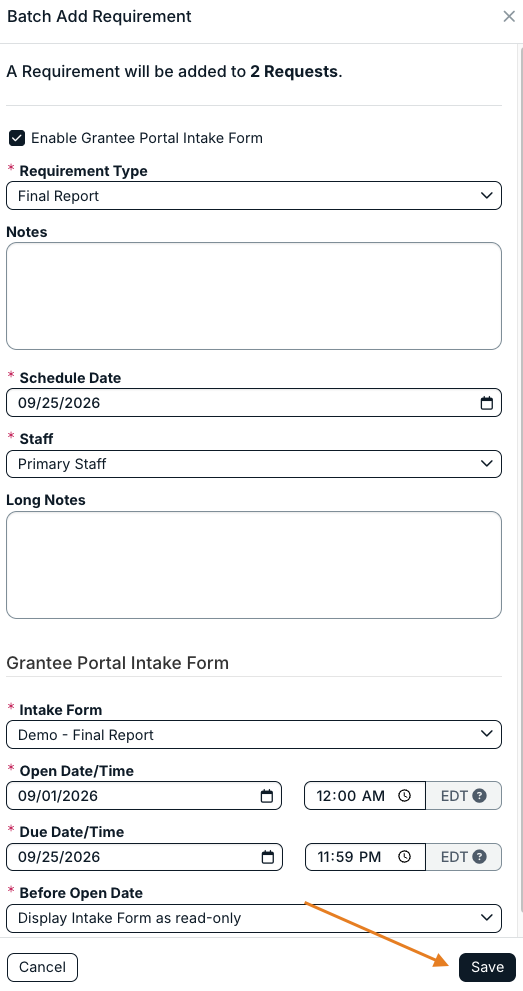The width and height of the screenshot is (523, 991).
Task: Click the clock icon beside 11:59 PM
Action: (x=404, y=857)
